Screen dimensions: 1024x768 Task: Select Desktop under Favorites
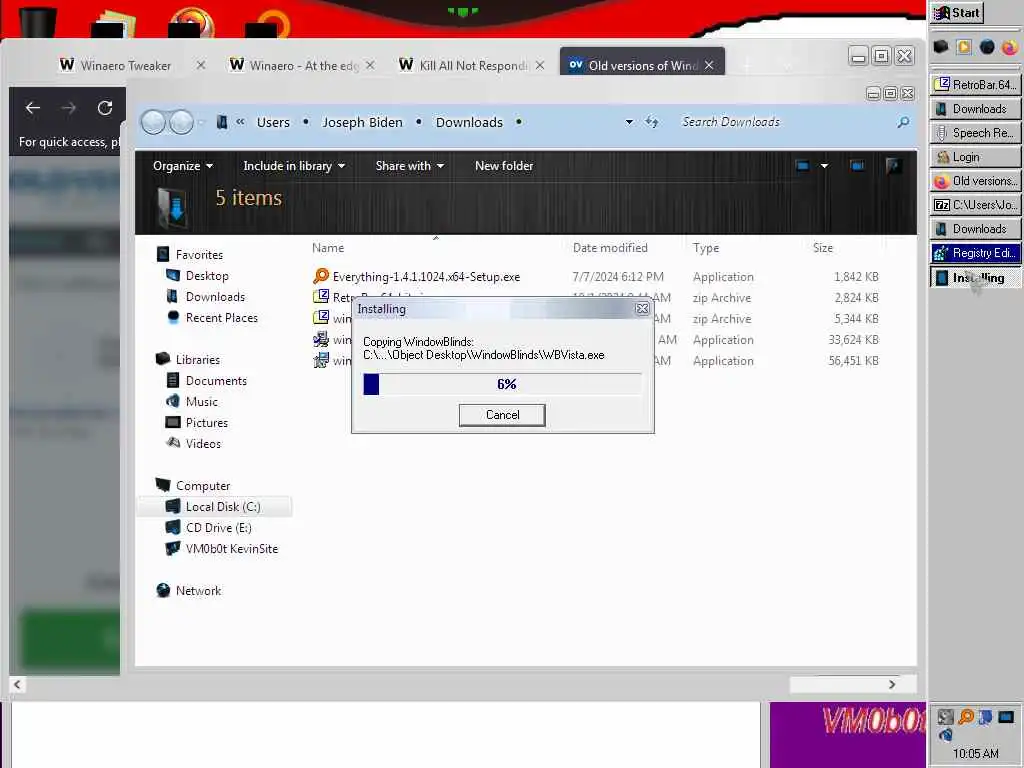click(206, 276)
